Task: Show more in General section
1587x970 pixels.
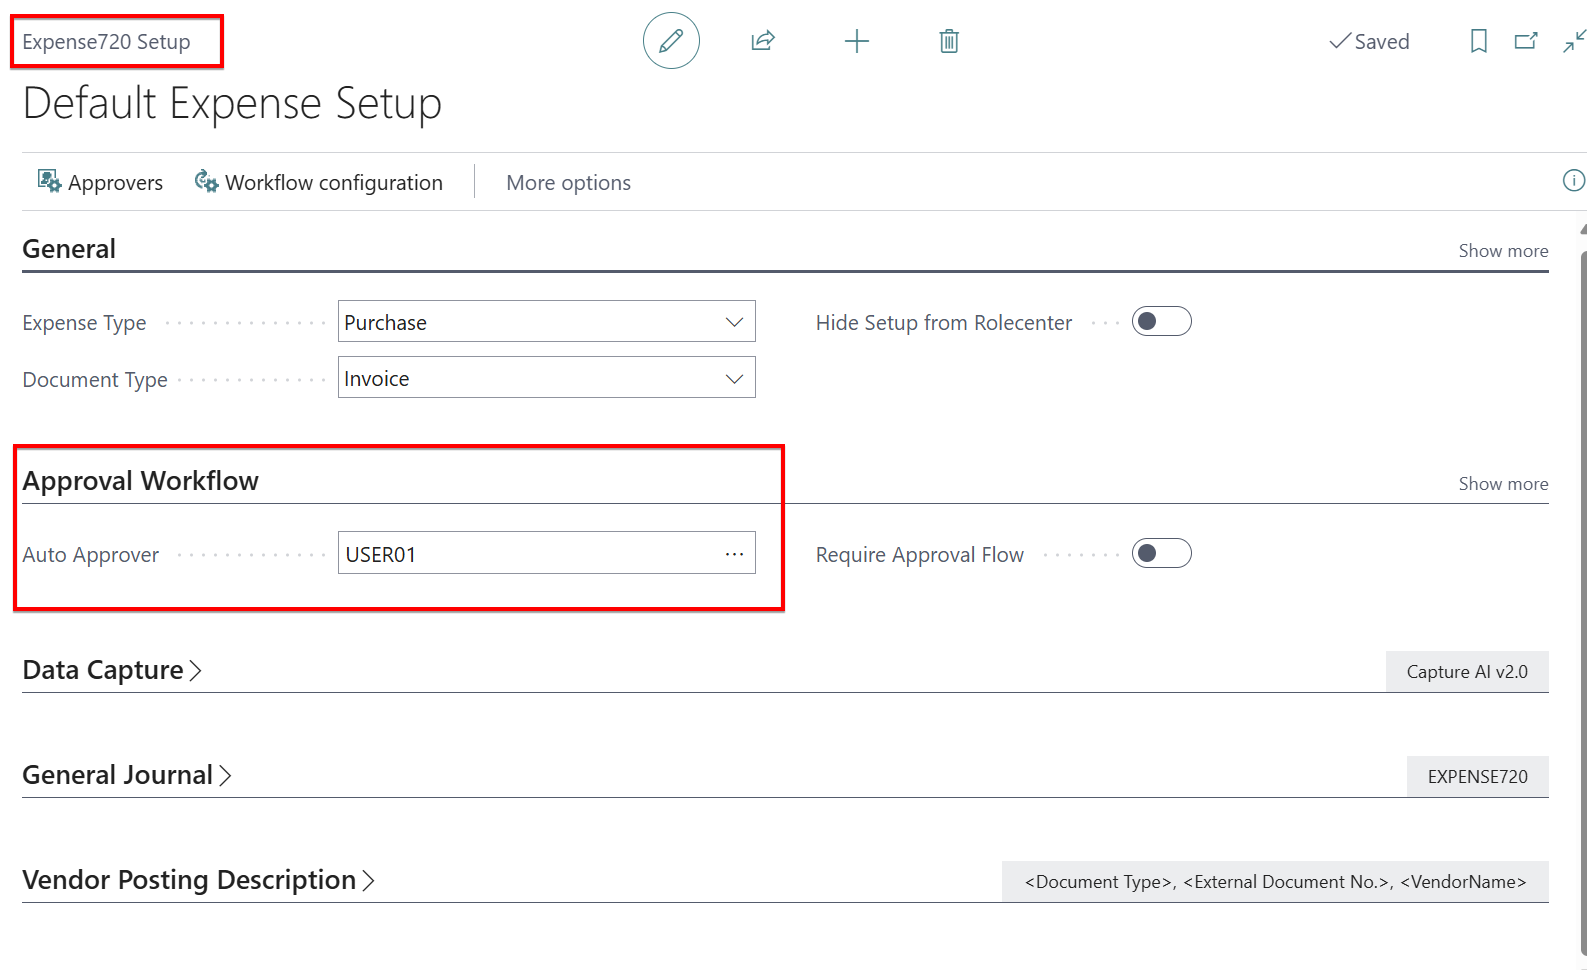Action: pyautogui.click(x=1503, y=251)
